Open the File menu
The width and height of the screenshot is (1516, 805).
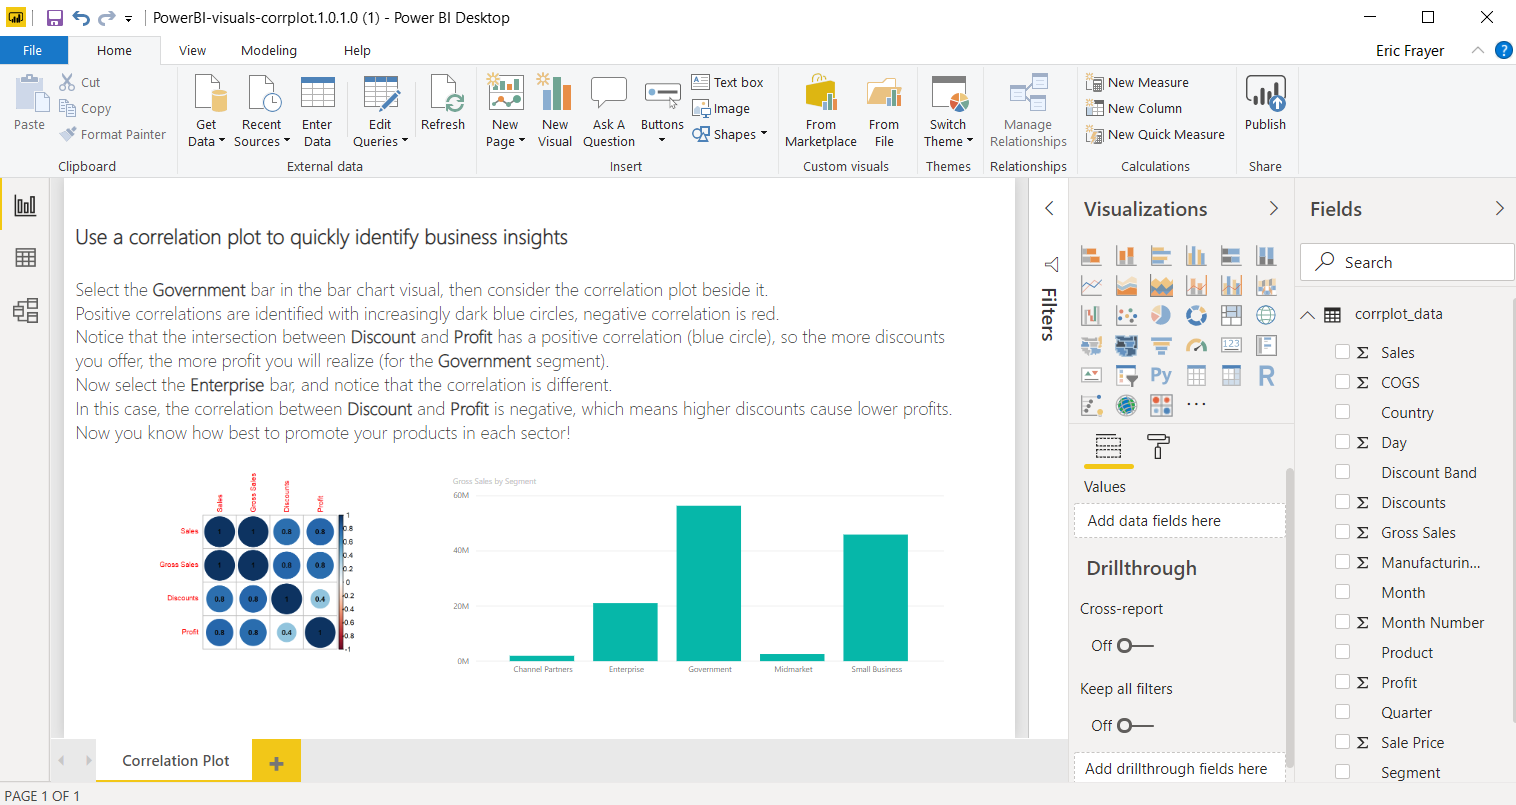(33, 50)
